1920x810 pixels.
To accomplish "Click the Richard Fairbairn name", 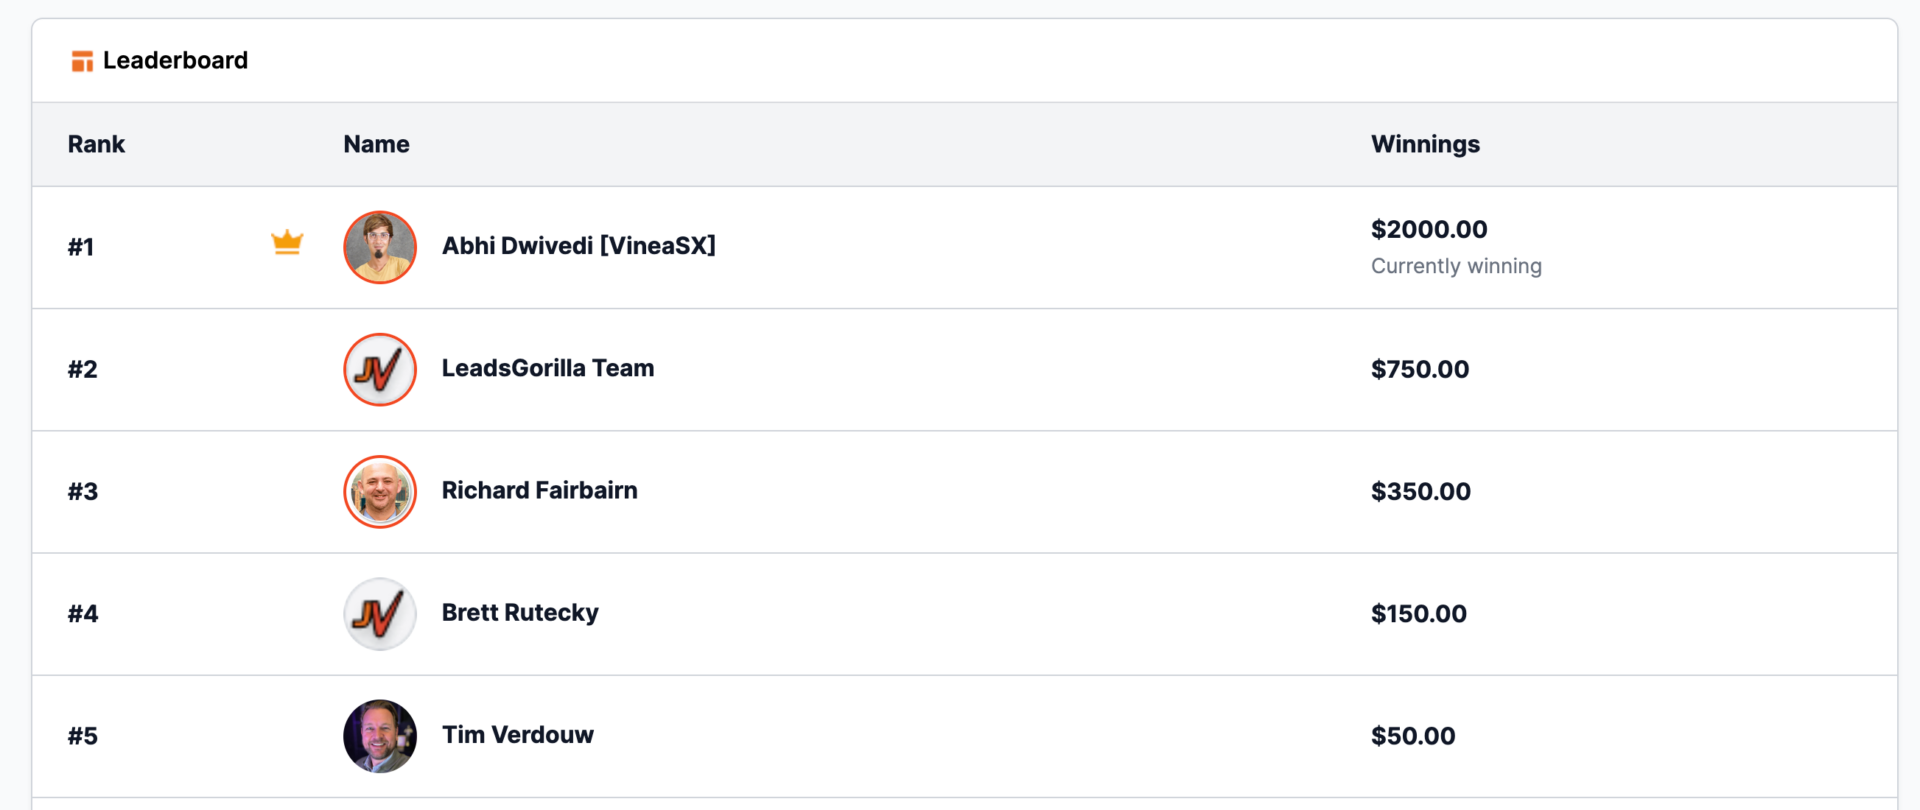I will click(540, 490).
